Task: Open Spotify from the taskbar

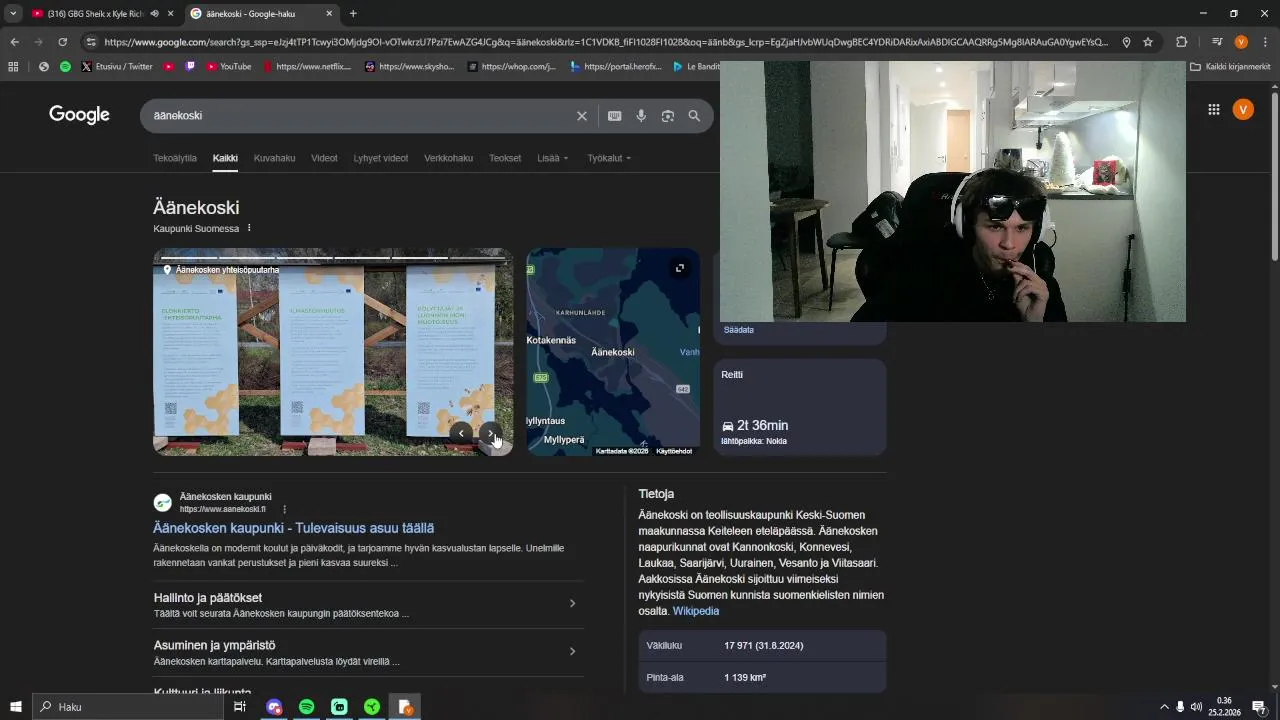Action: click(307, 707)
